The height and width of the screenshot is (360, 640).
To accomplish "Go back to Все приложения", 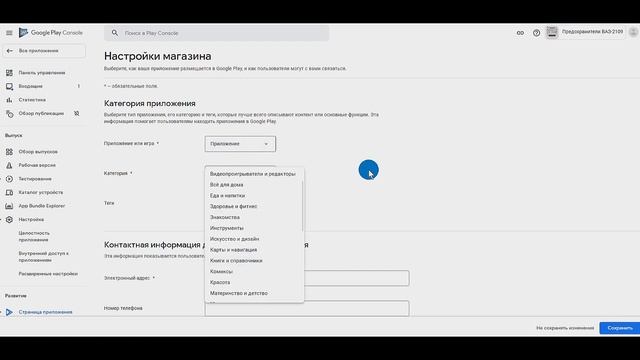I will [x=44, y=51].
